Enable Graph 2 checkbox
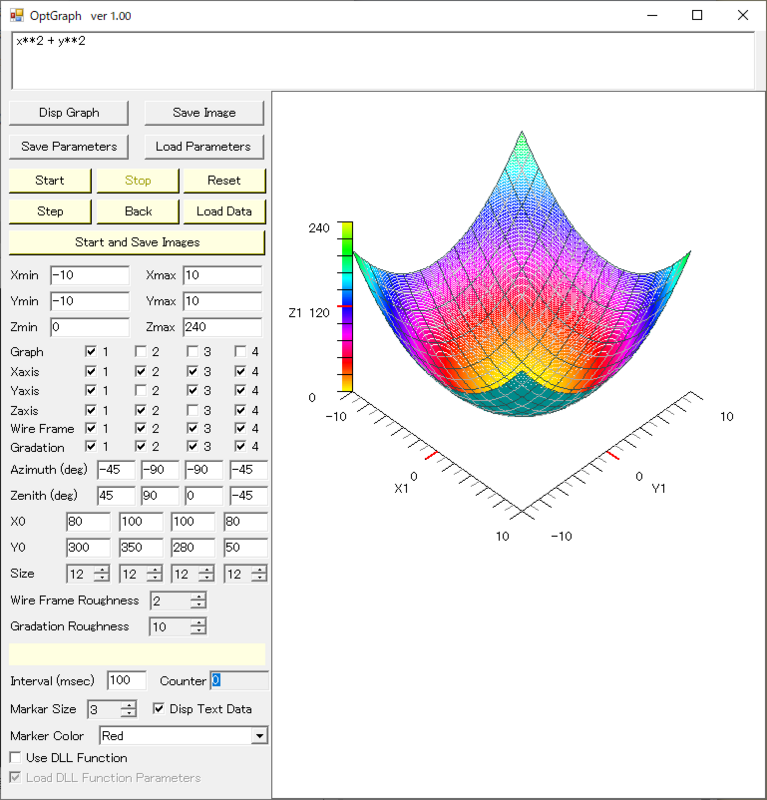Image resolution: width=767 pixels, height=800 pixels. point(141,352)
